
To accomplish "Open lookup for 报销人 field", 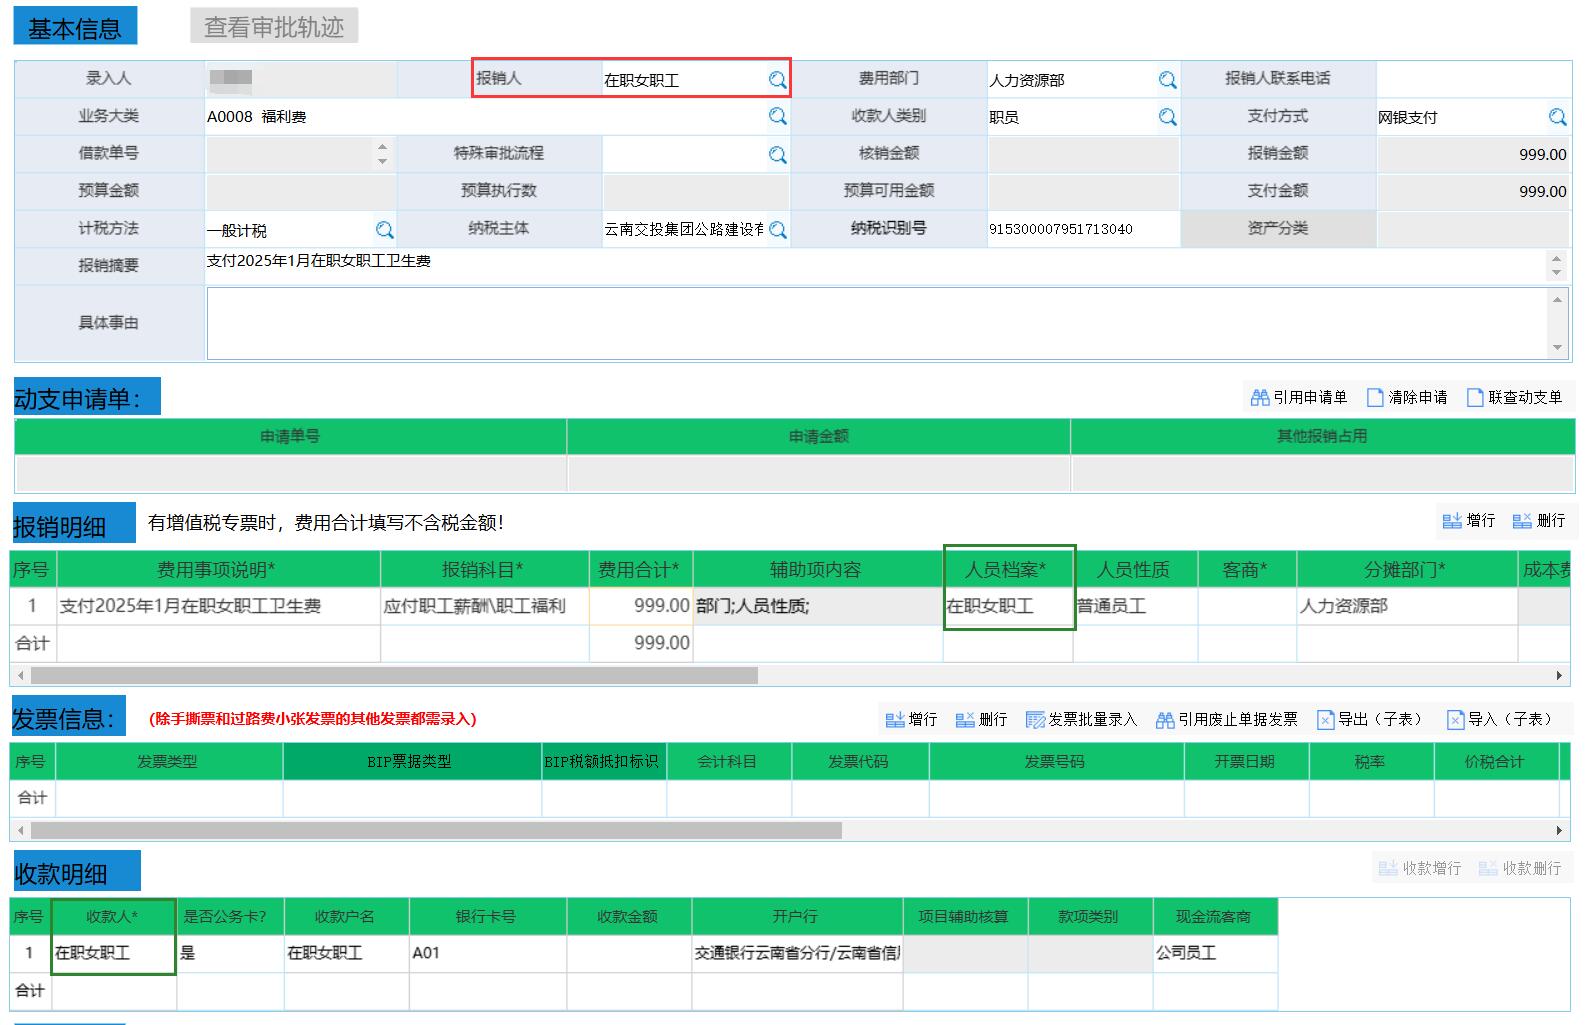I will 777,80.
